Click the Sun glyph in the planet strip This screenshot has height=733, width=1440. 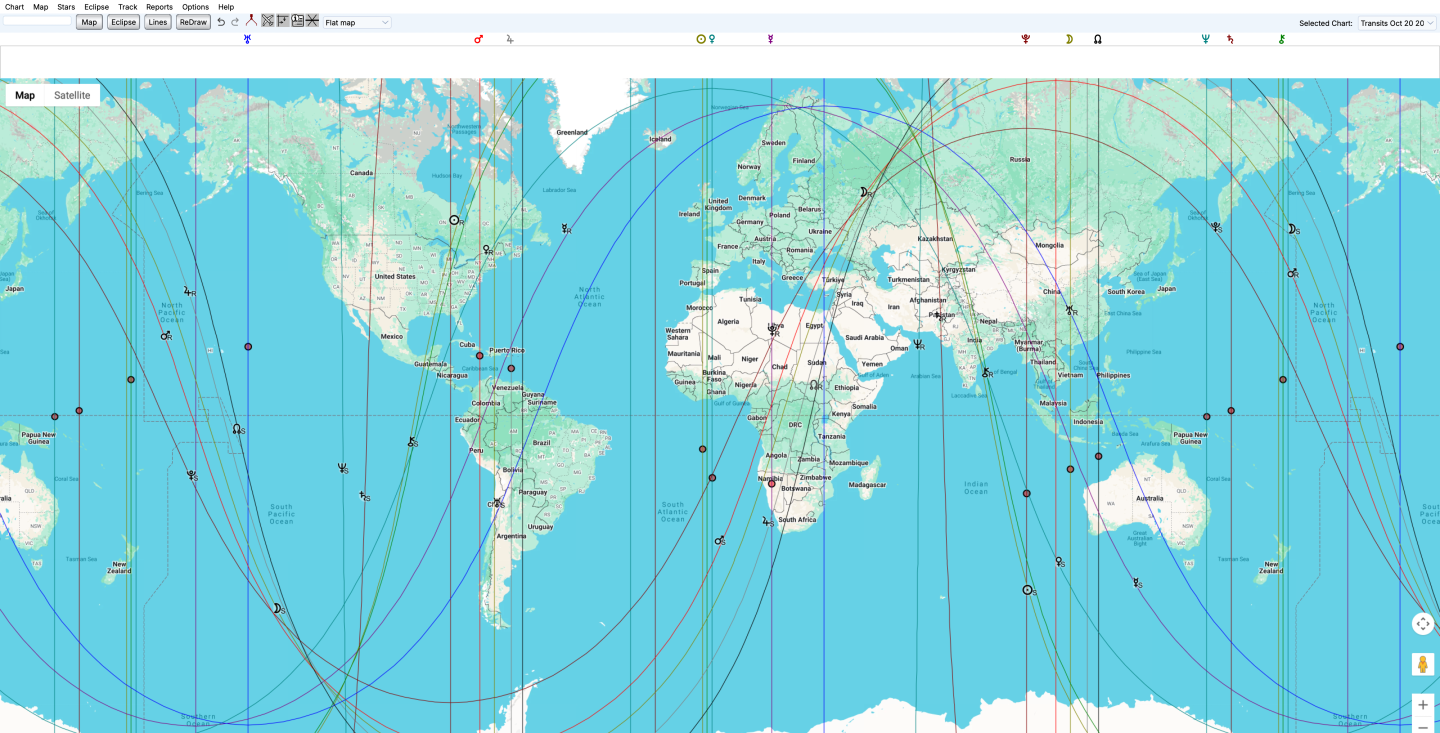[x=701, y=39]
